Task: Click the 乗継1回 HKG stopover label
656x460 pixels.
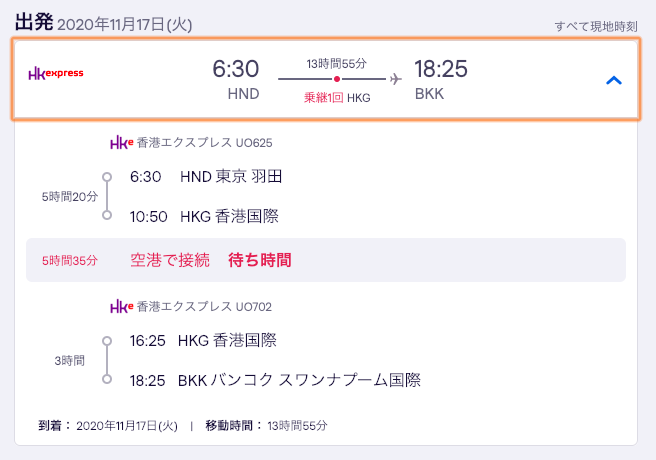Action: 337,98
